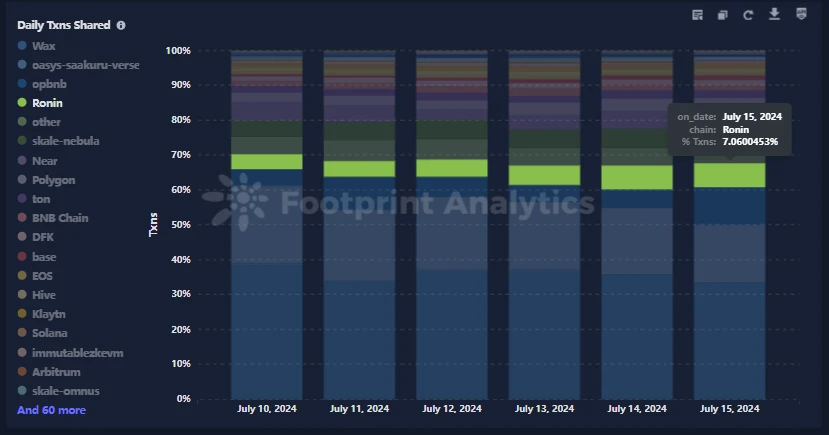Expand legend via "And 60 more"

pos(51,410)
